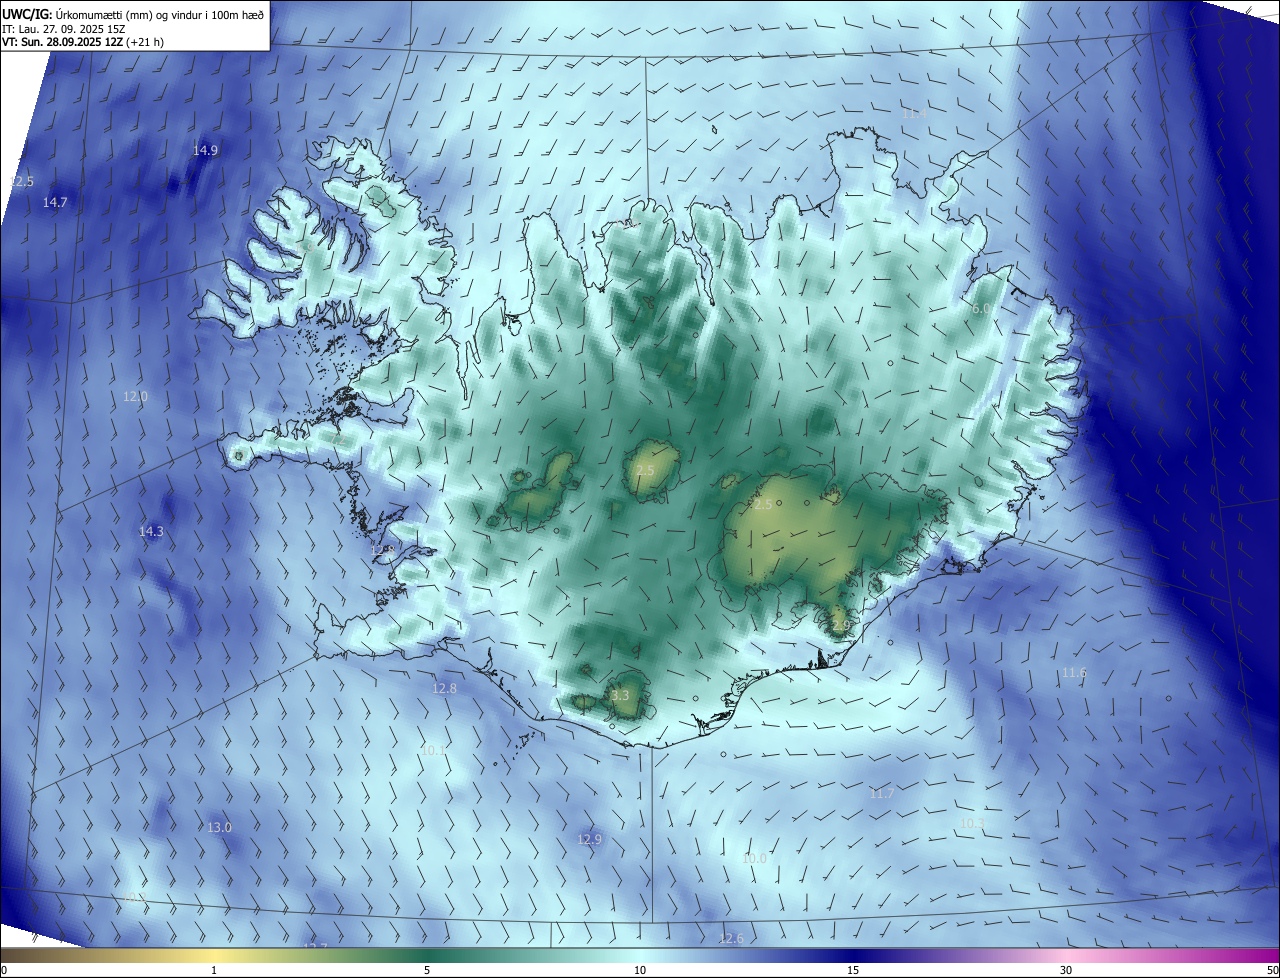The width and height of the screenshot is (1280, 978).
Task: Click the 6.0 value label
Action: 982,309
